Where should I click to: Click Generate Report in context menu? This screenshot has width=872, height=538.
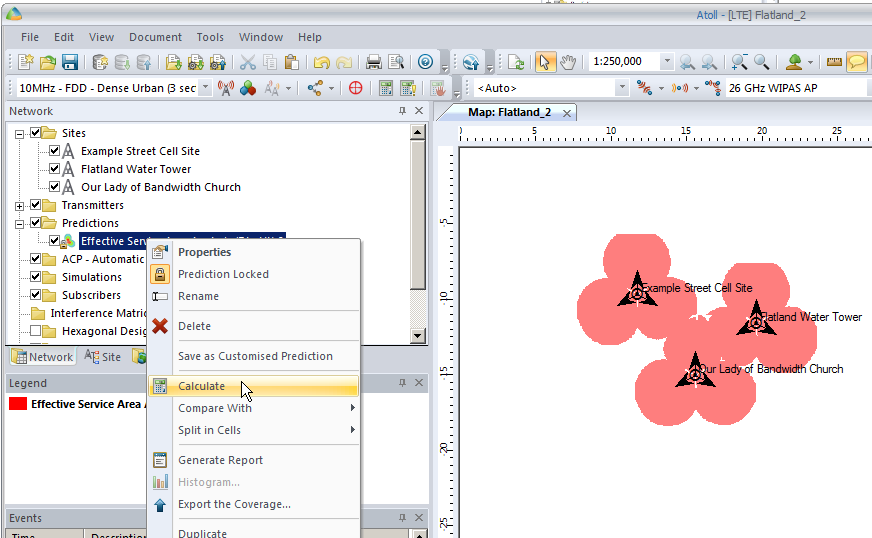tap(220, 460)
